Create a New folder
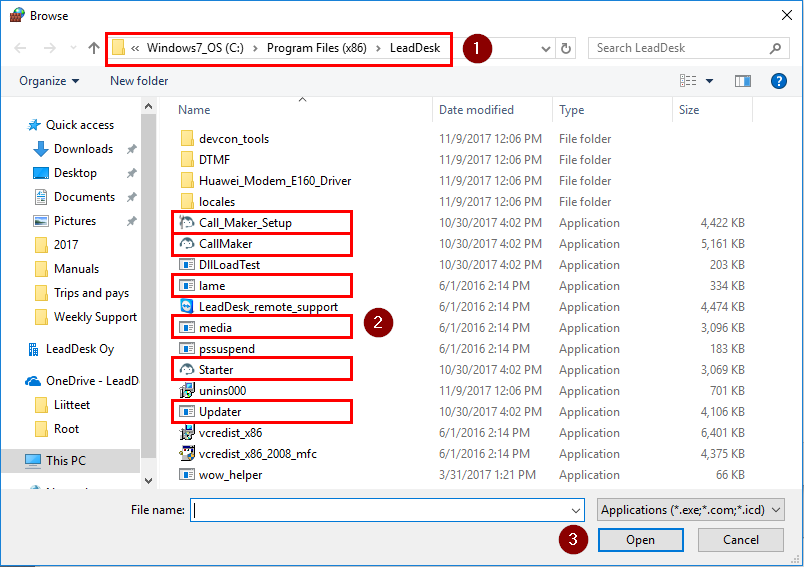This screenshot has height=567, width=804. click(x=139, y=81)
